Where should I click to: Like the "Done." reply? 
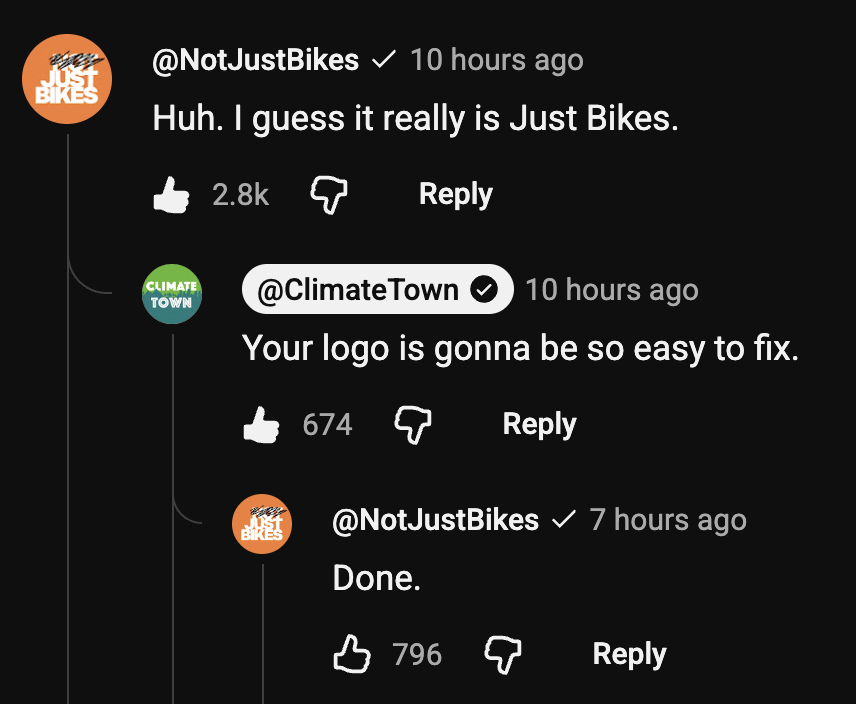(x=352, y=654)
